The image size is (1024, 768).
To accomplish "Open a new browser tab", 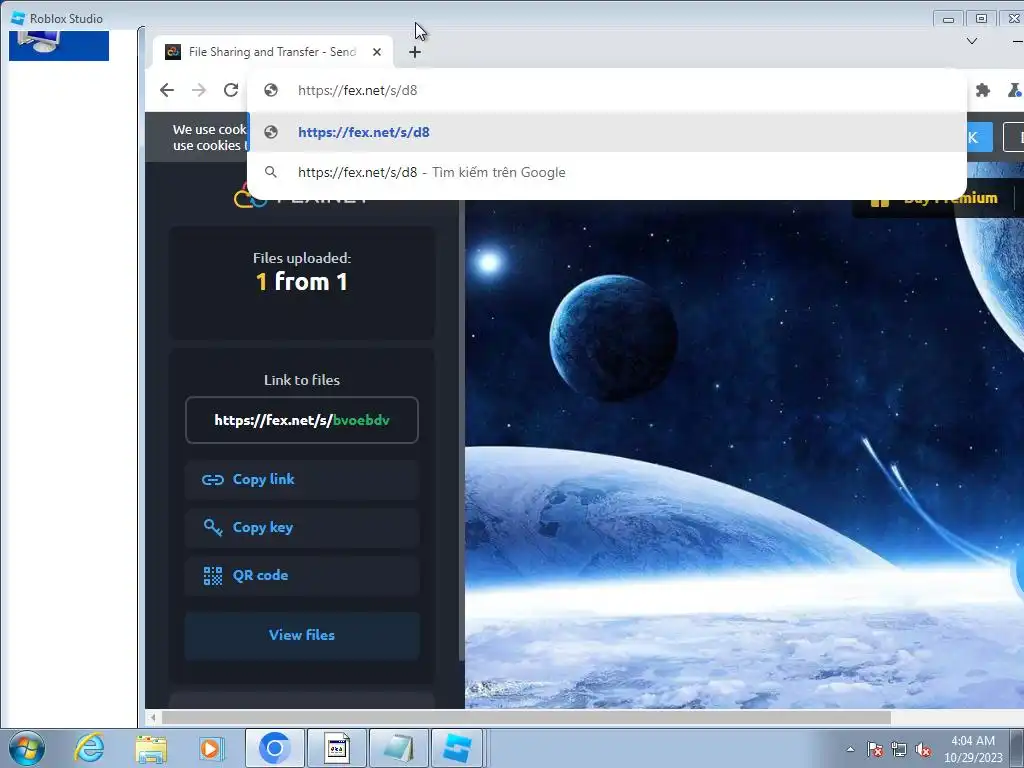I will (x=415, y=52).
